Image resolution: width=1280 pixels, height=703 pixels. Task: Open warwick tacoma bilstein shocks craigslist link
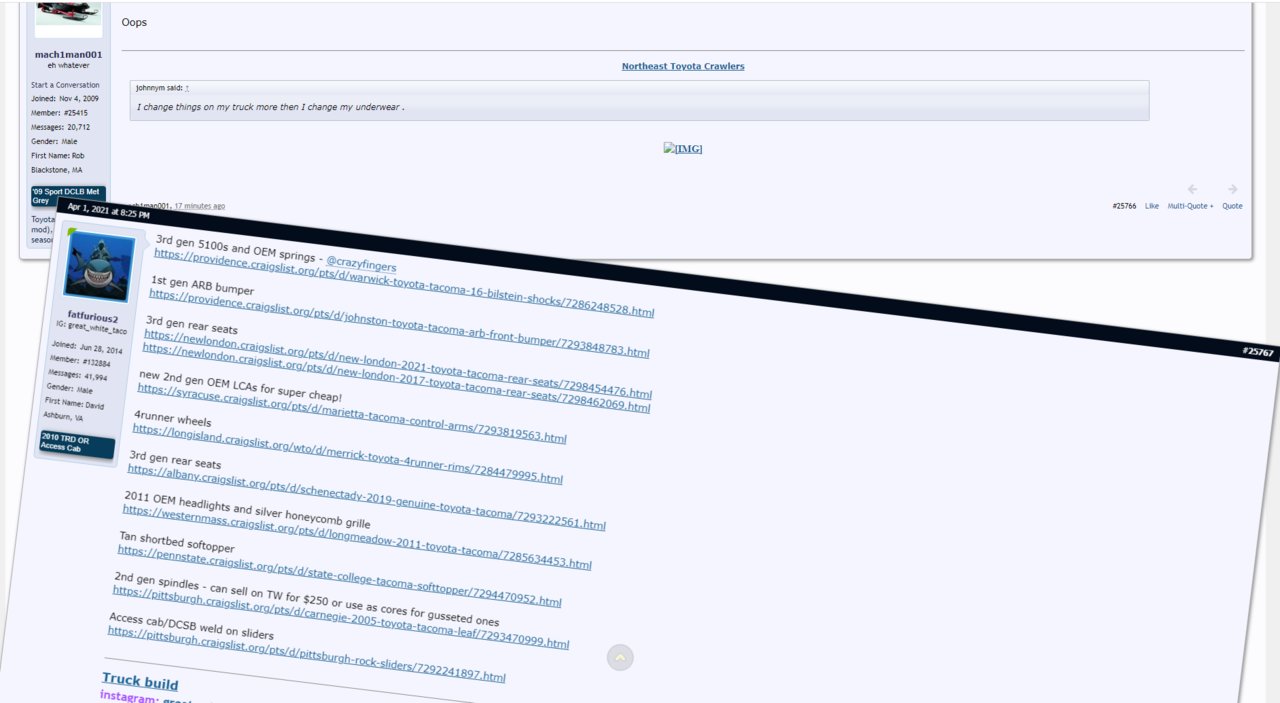pyautogui.click(x=404, y=283)
